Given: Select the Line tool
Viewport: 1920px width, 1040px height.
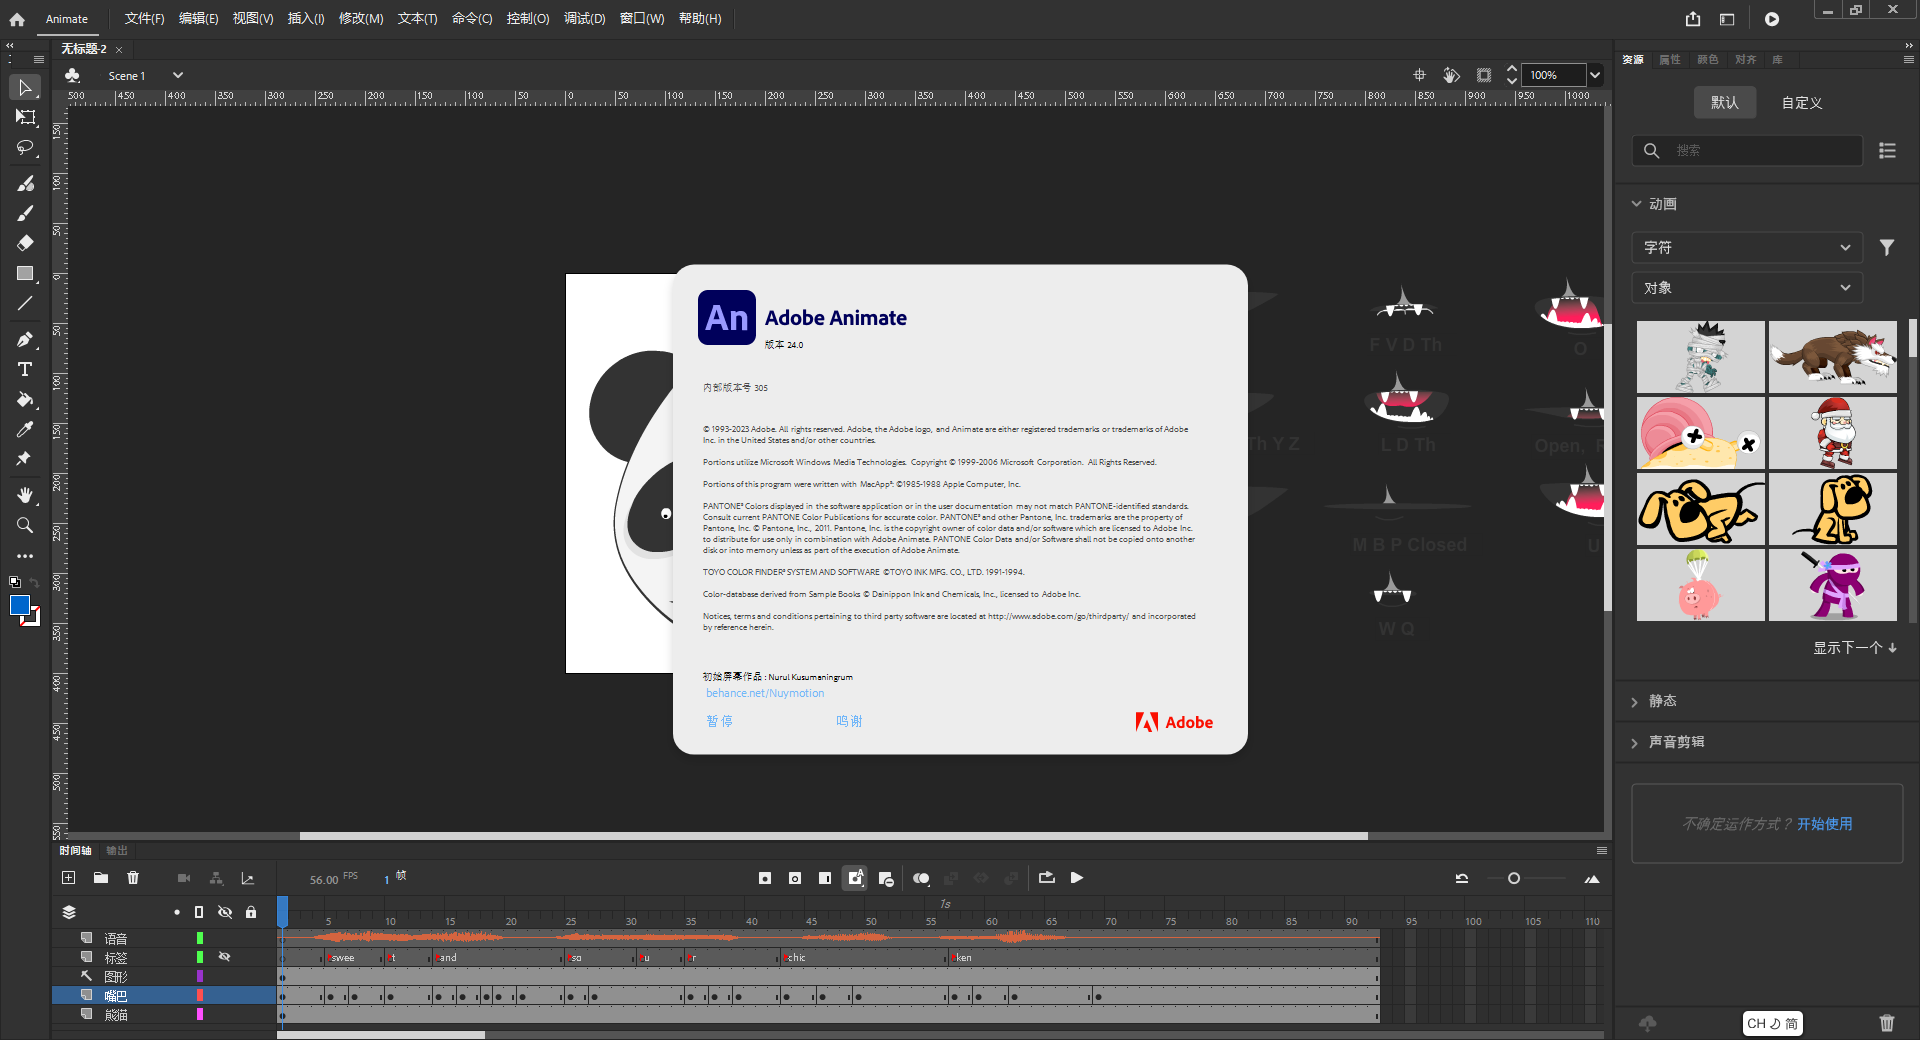Looking at the screenshot, I should pyautogui.click(x=25, y=303).
